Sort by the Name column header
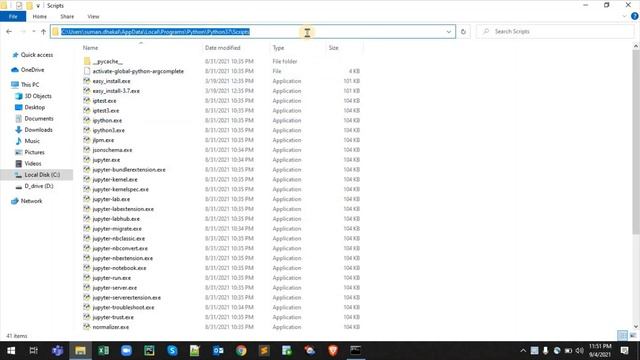The width and height of the screenshot is (640, 360). [x=91, y=48]
